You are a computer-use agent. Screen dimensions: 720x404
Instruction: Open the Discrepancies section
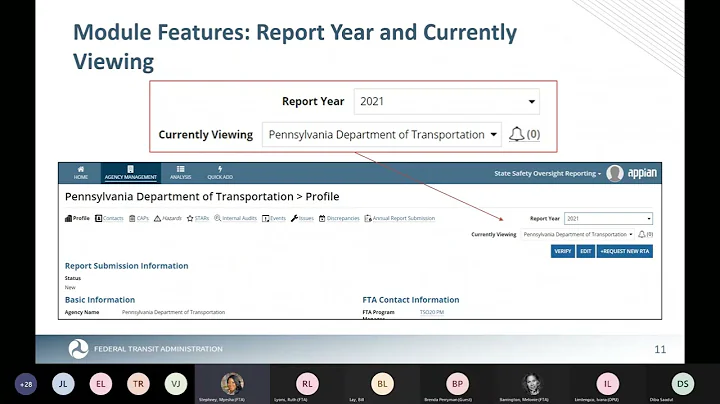tap(339, 219)
